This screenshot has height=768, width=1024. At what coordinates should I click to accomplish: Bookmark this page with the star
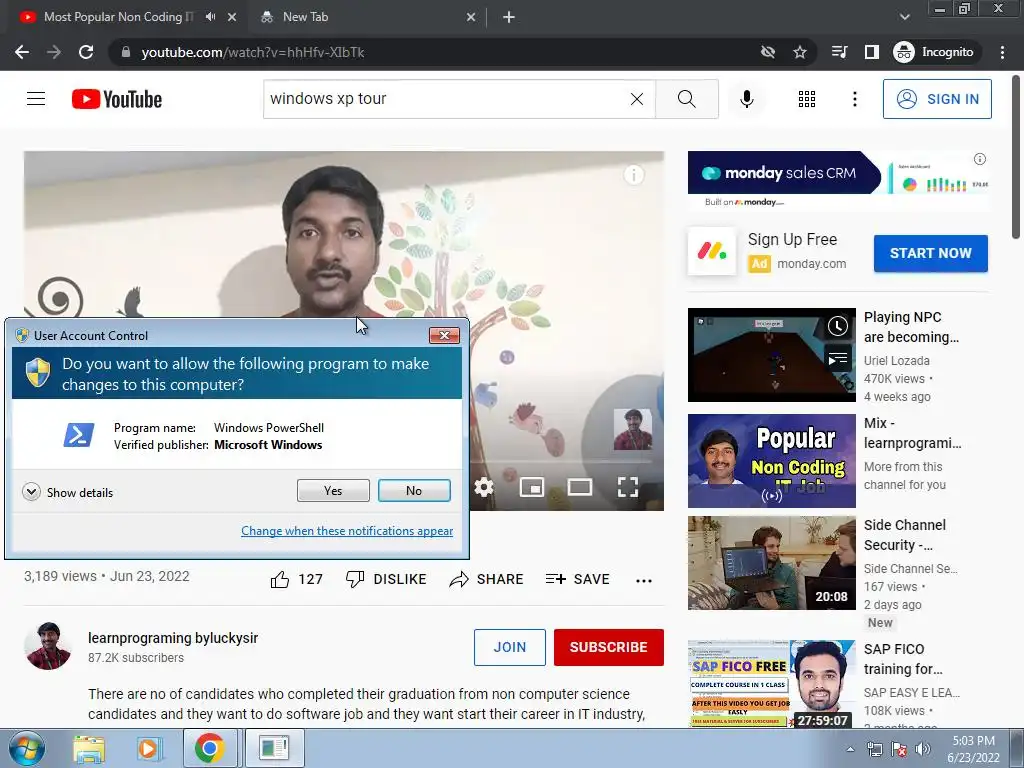[x=800, y=52]
